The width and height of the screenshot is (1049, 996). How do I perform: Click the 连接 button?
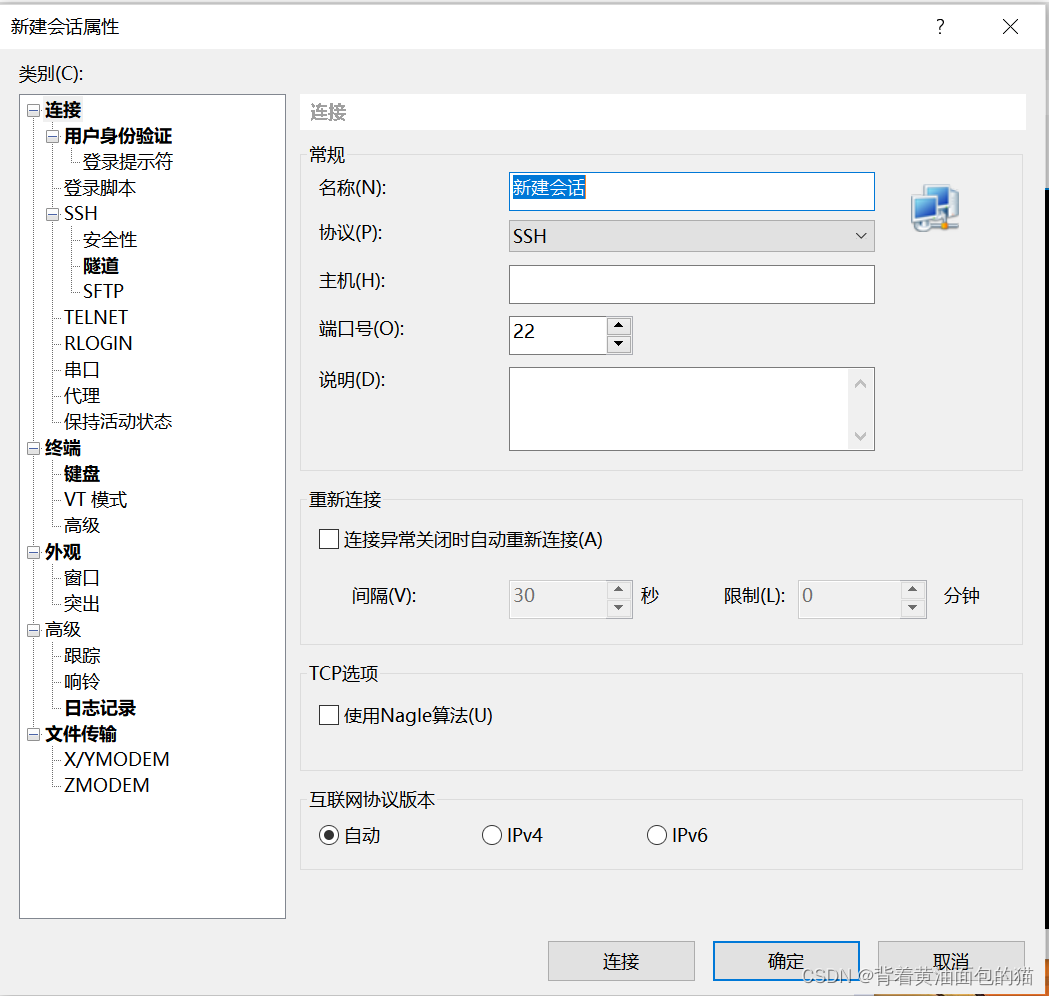[x=621, y=961]
